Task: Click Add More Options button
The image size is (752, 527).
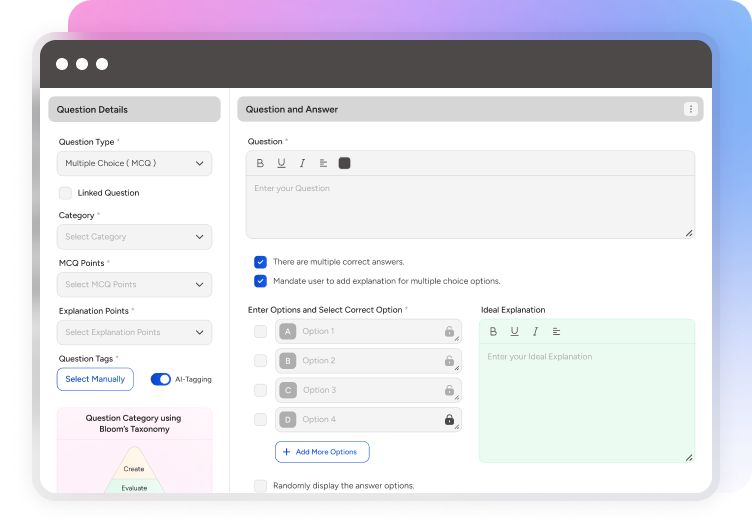Action: tap(322, 452)
